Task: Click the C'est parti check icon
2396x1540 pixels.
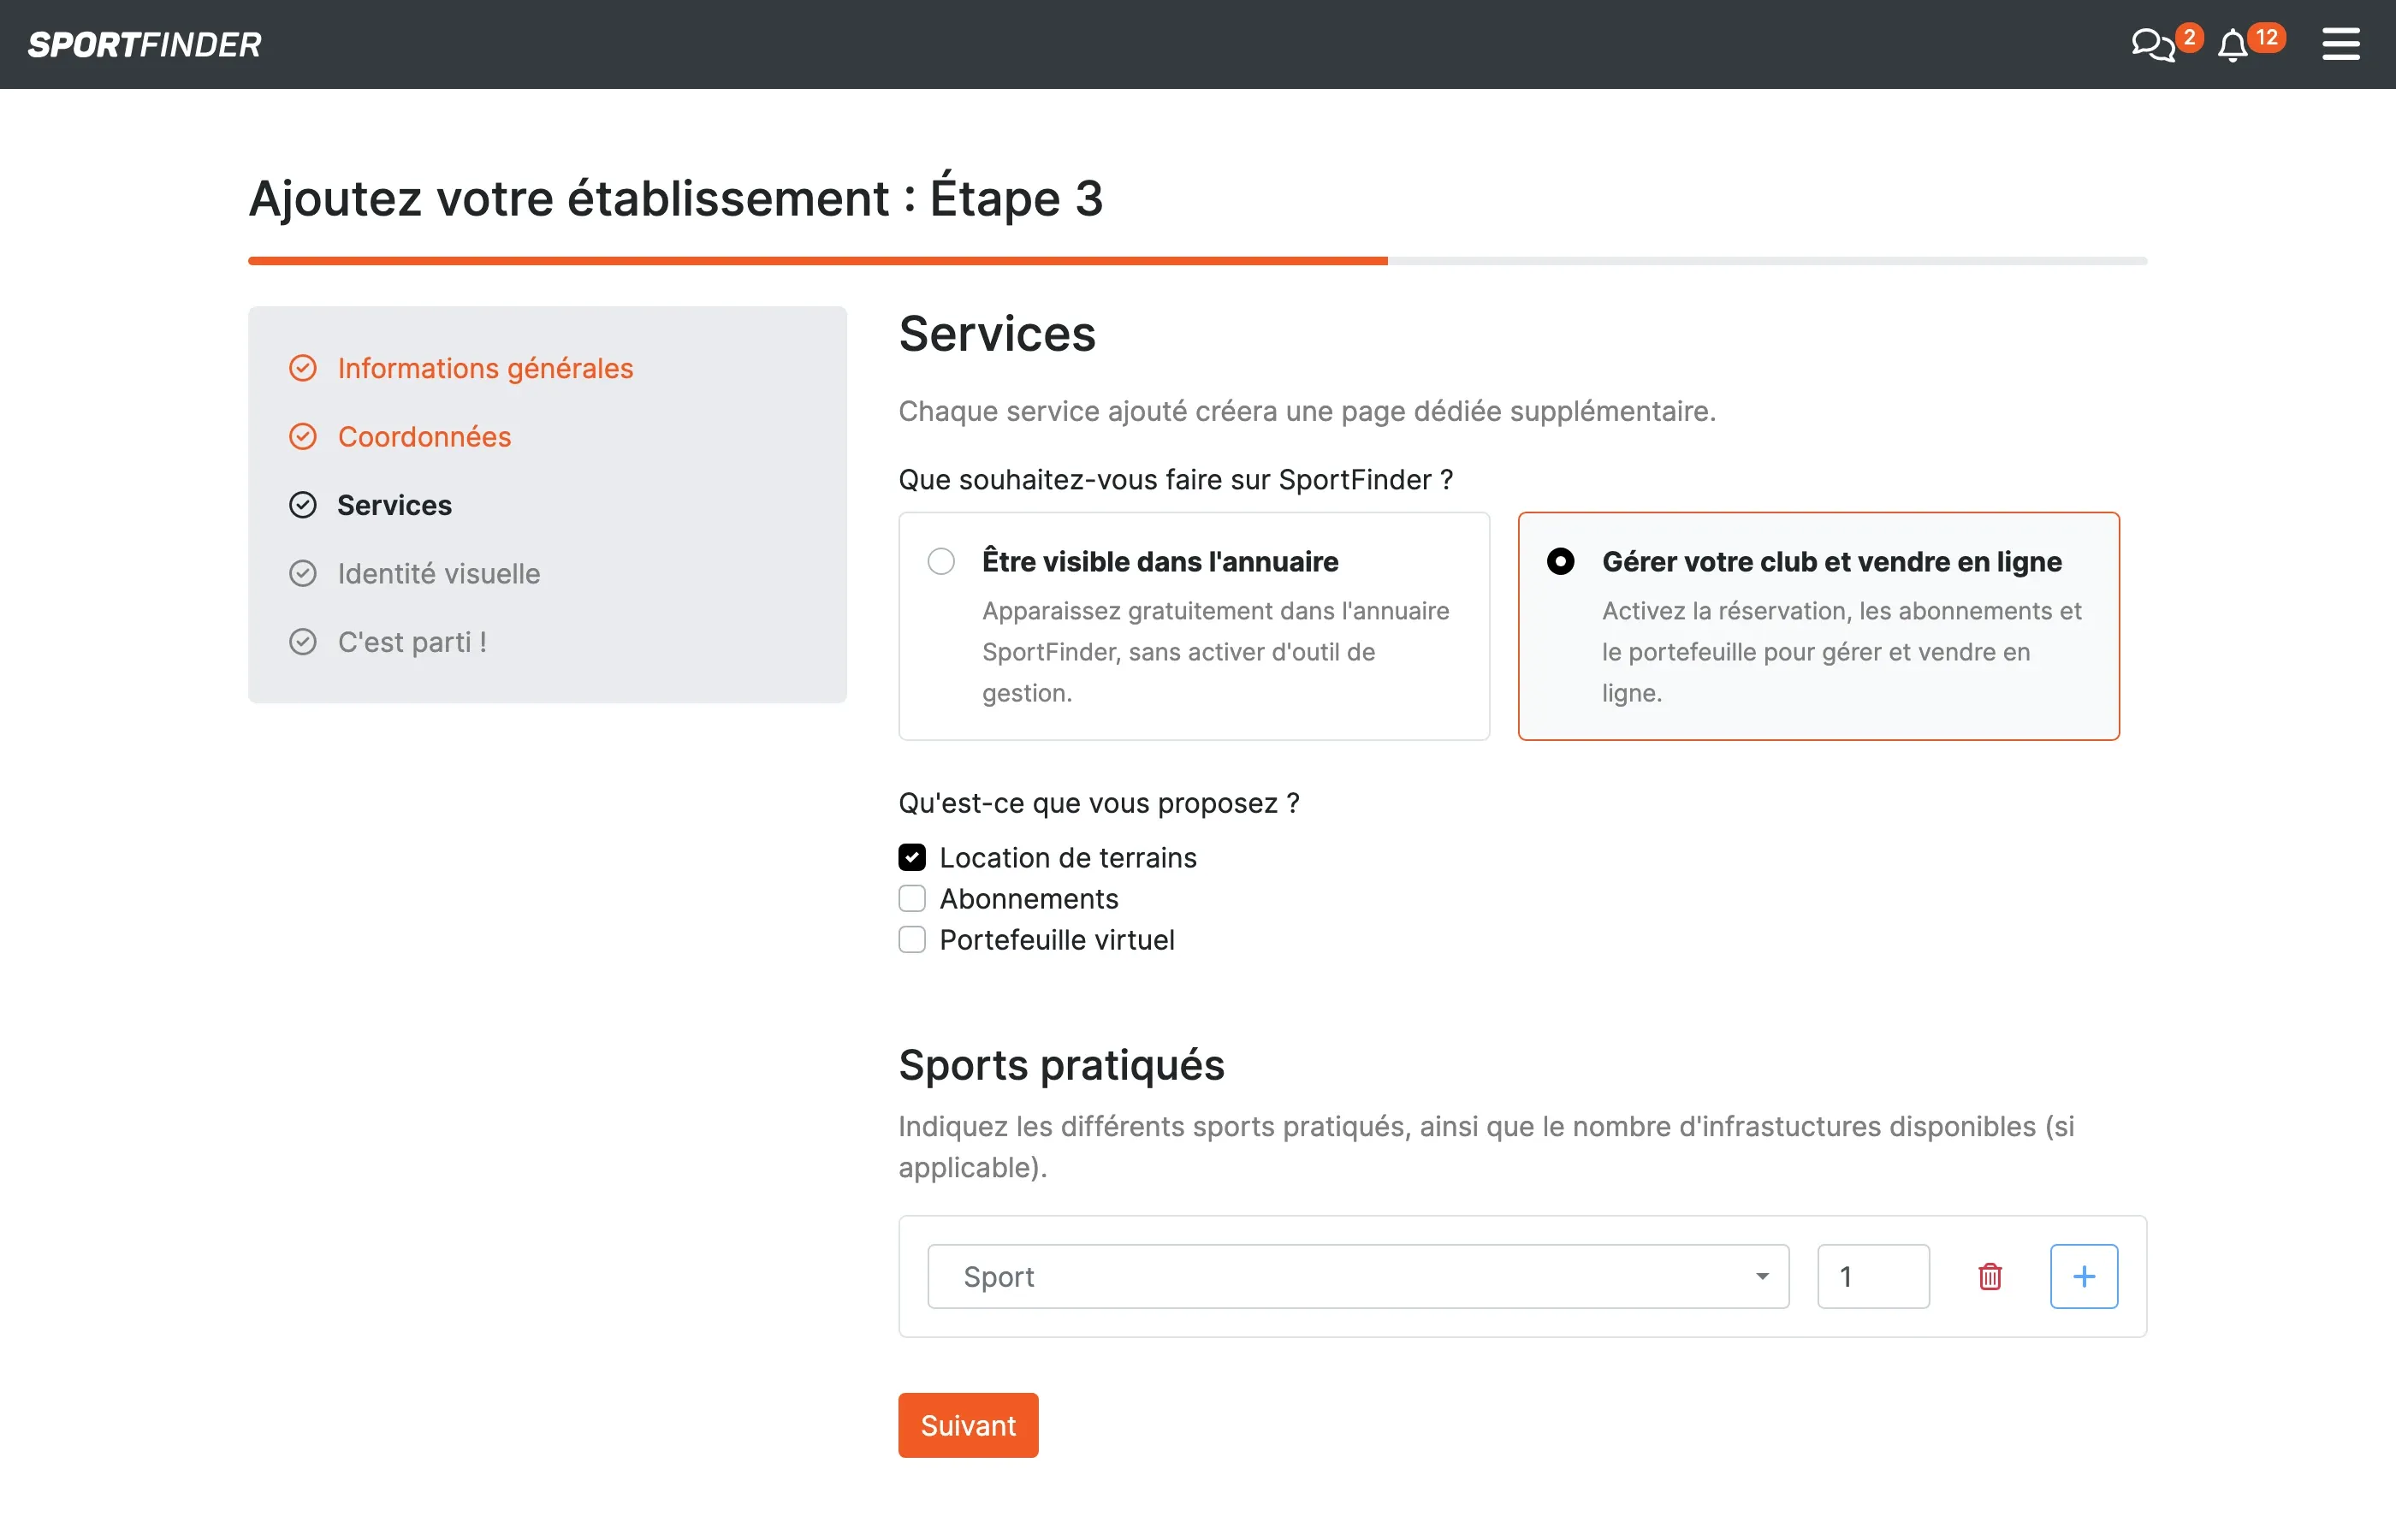Action: coord(303,642)
